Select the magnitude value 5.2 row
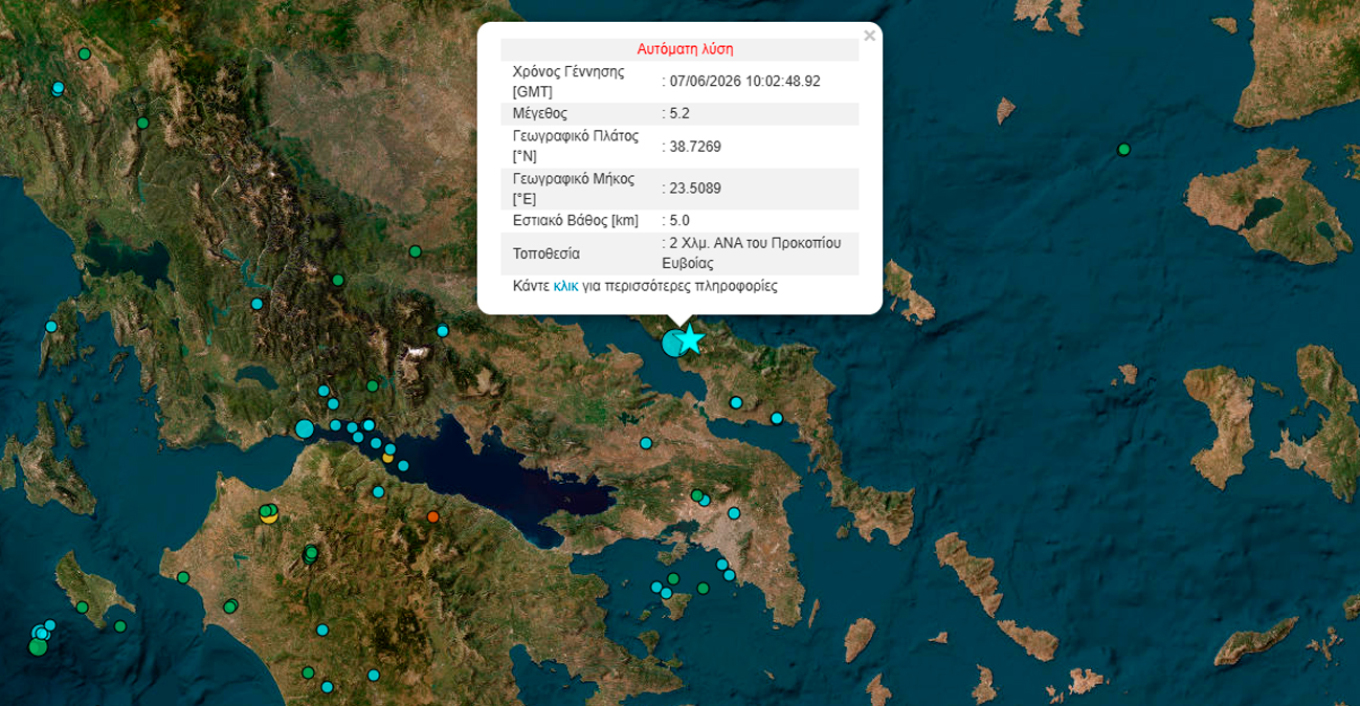Image resolution: width=1360 pixels, height=706 pixels. 680,114
